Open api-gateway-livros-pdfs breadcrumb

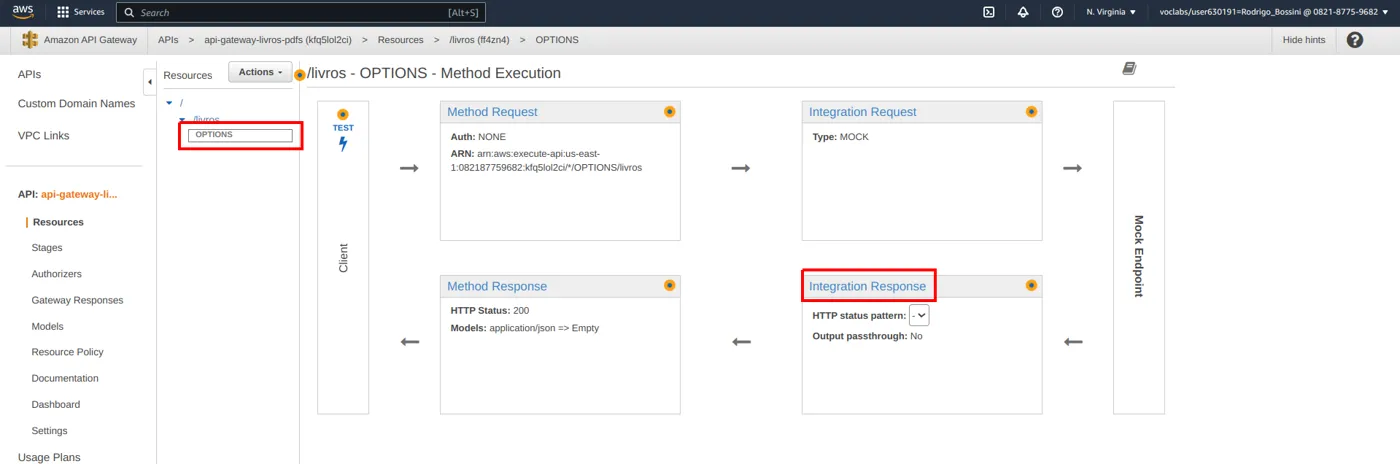tap(278, 40)
